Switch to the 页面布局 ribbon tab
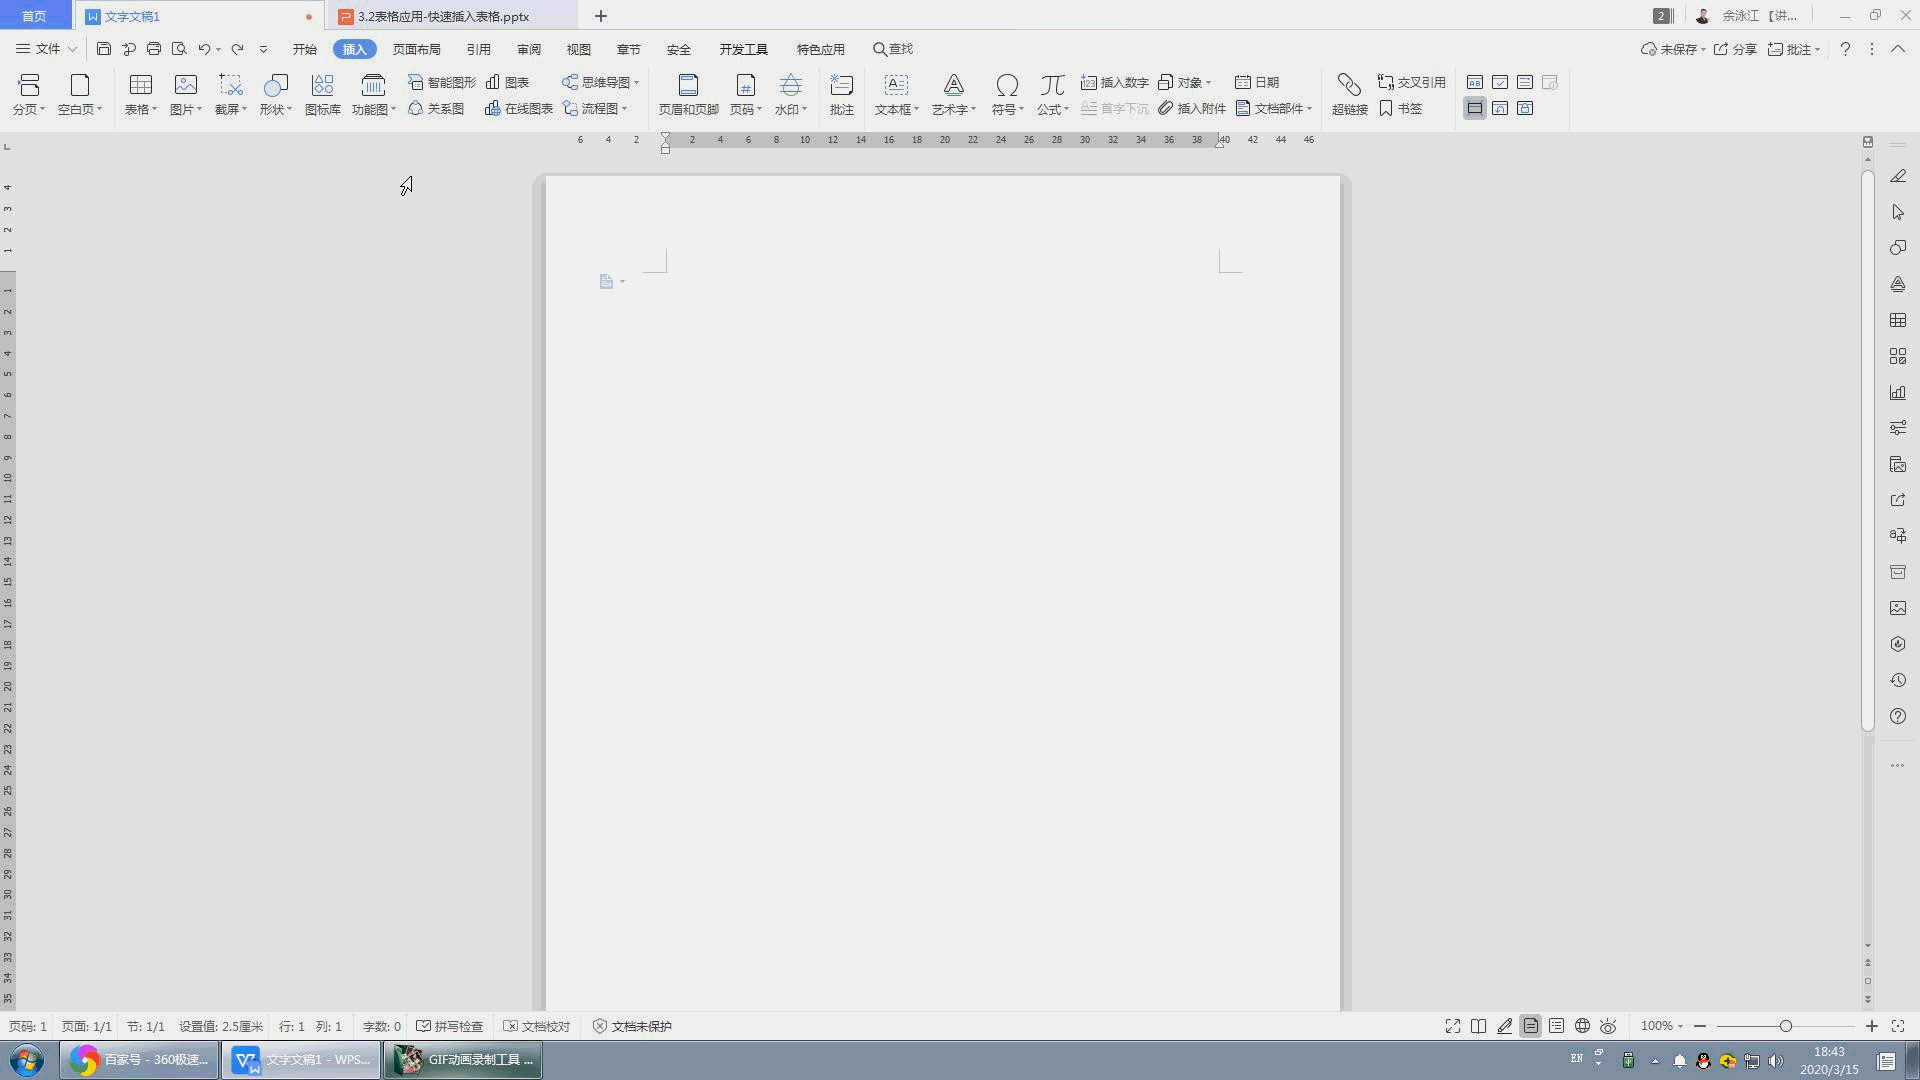This screenshot has height=1080, width=1920. (417, 49)
